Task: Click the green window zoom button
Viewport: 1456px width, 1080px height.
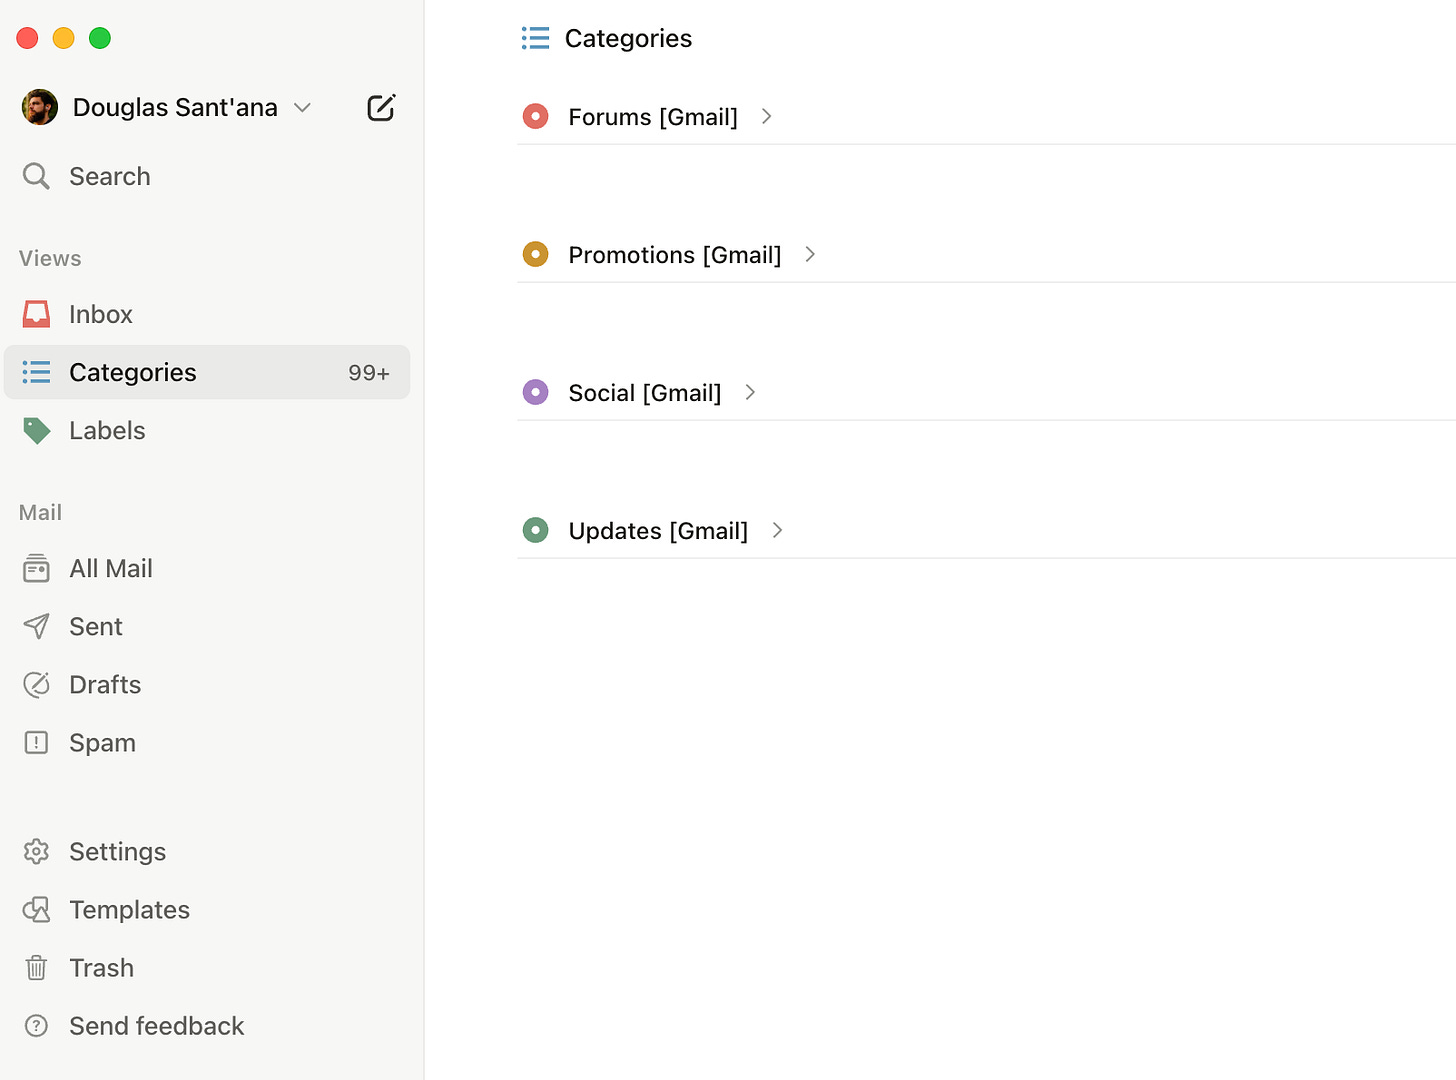Action: point(100,38)
